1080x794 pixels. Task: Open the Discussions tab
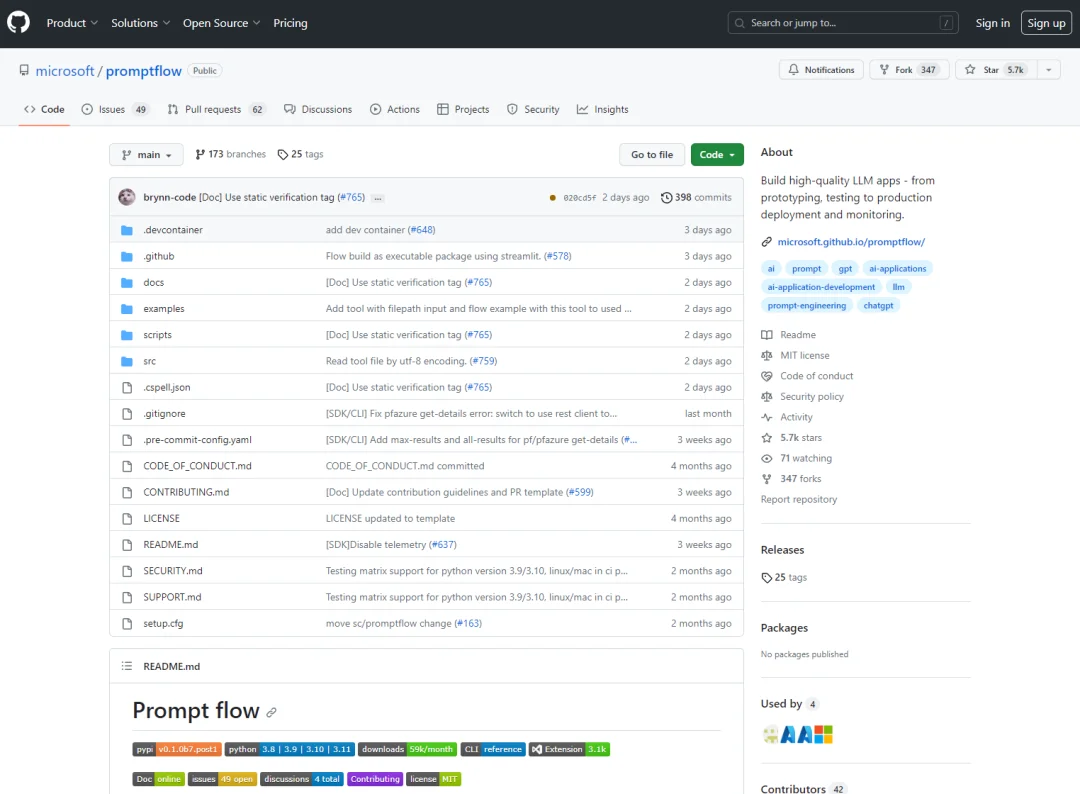point(318,109)
